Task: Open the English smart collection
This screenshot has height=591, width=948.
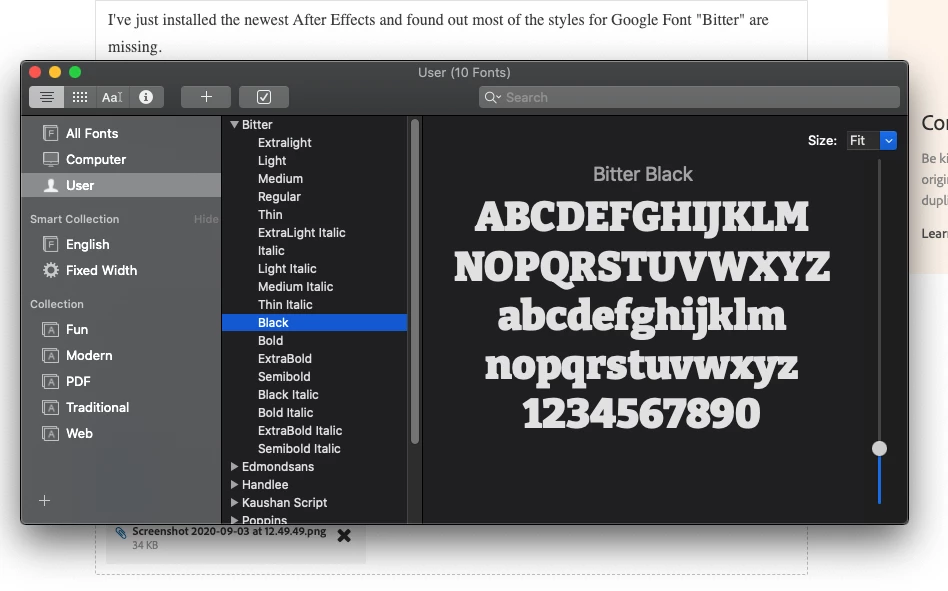Action: (x=121, y=245)
